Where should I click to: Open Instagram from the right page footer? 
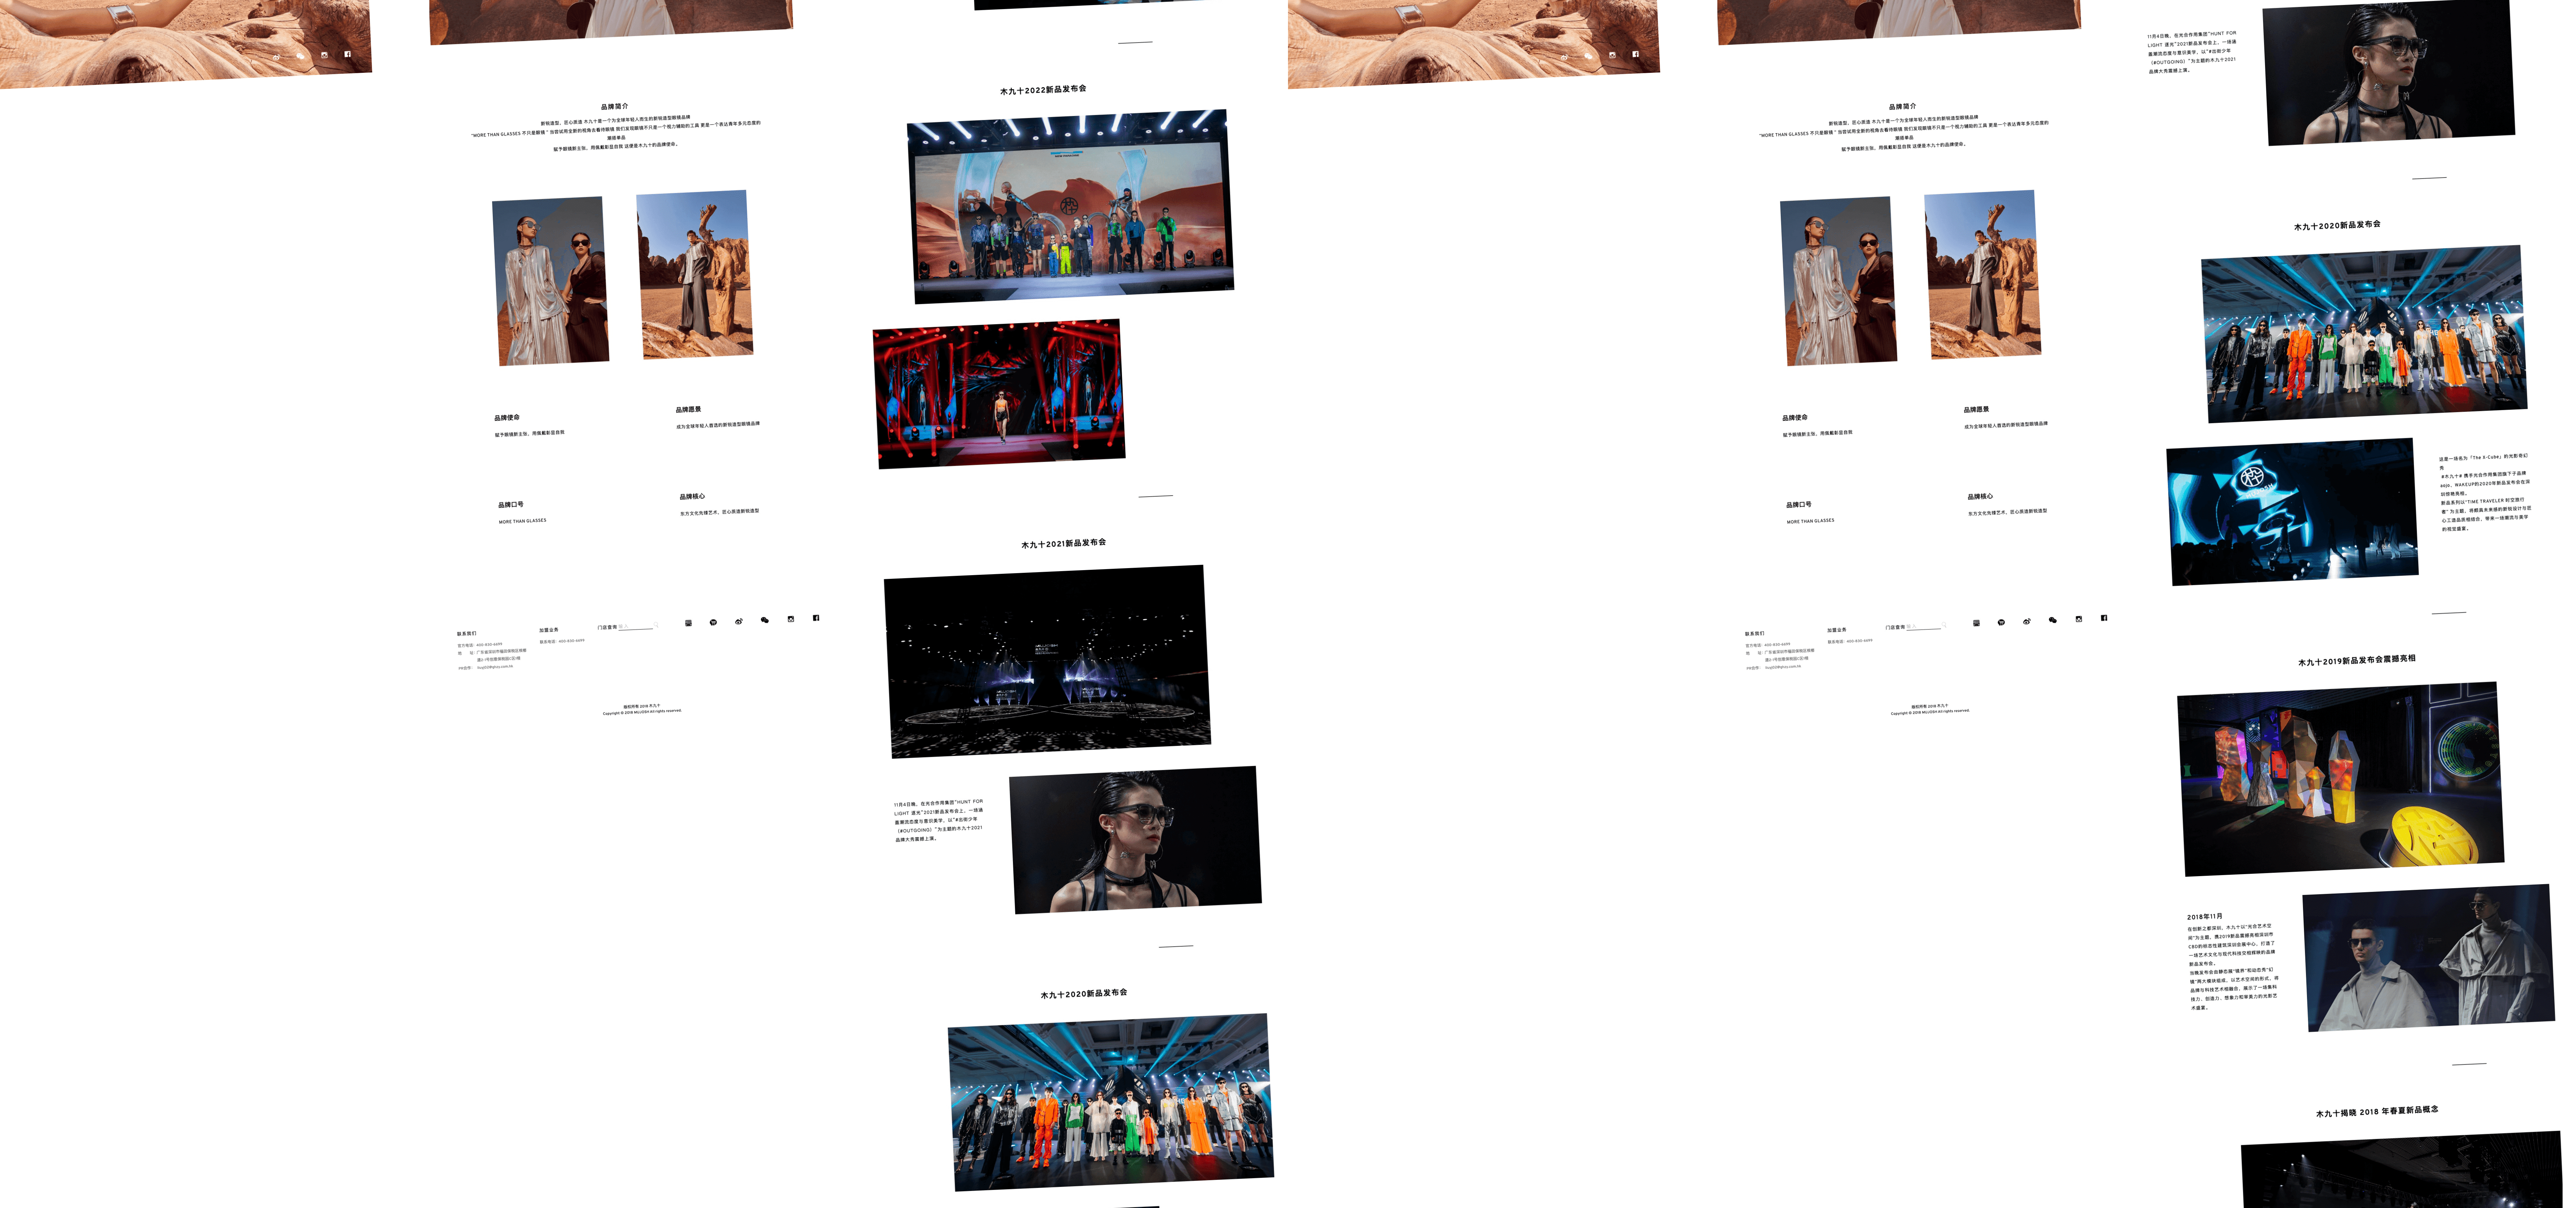pos(2079,619)
